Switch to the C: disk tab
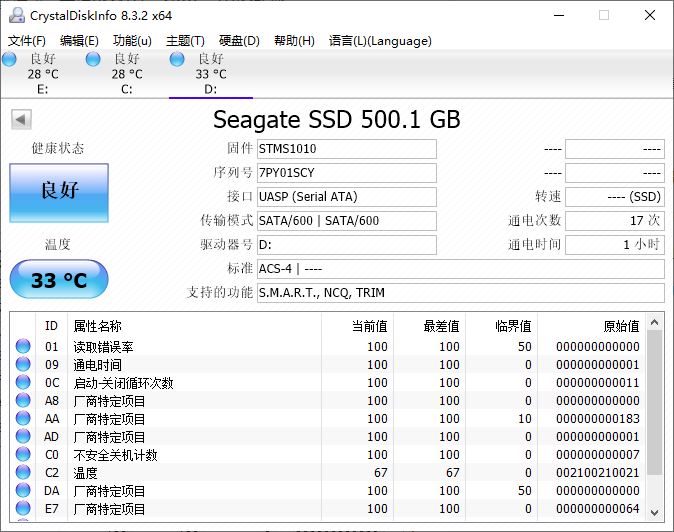Image resolution: width=674 pixels, height=532 pixels. click(126, 73)
